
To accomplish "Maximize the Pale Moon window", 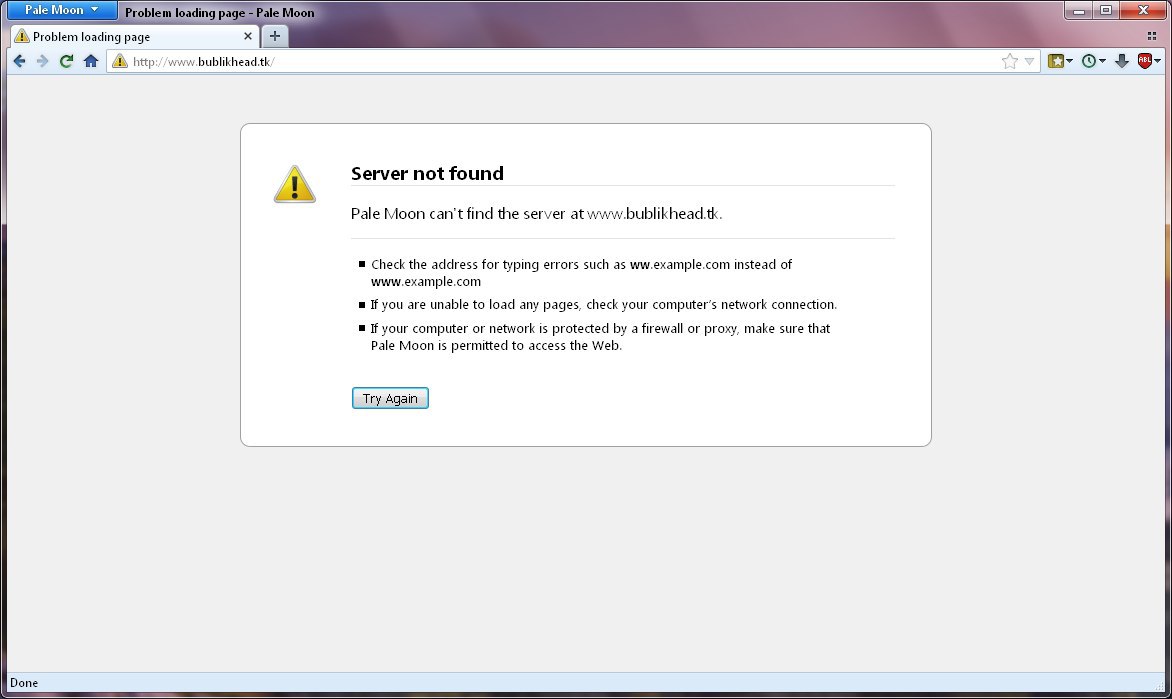I will coord(1105,10).
